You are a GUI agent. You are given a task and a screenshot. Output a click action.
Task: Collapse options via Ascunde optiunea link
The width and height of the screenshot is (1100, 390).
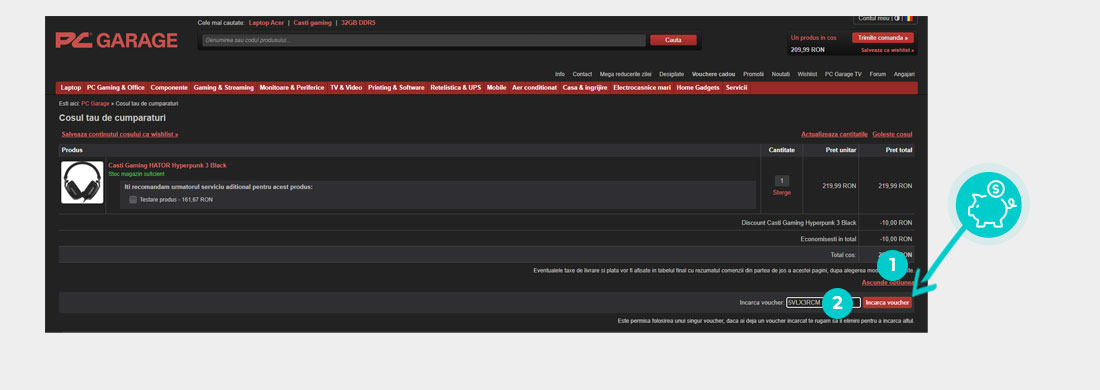click(887, 282)
